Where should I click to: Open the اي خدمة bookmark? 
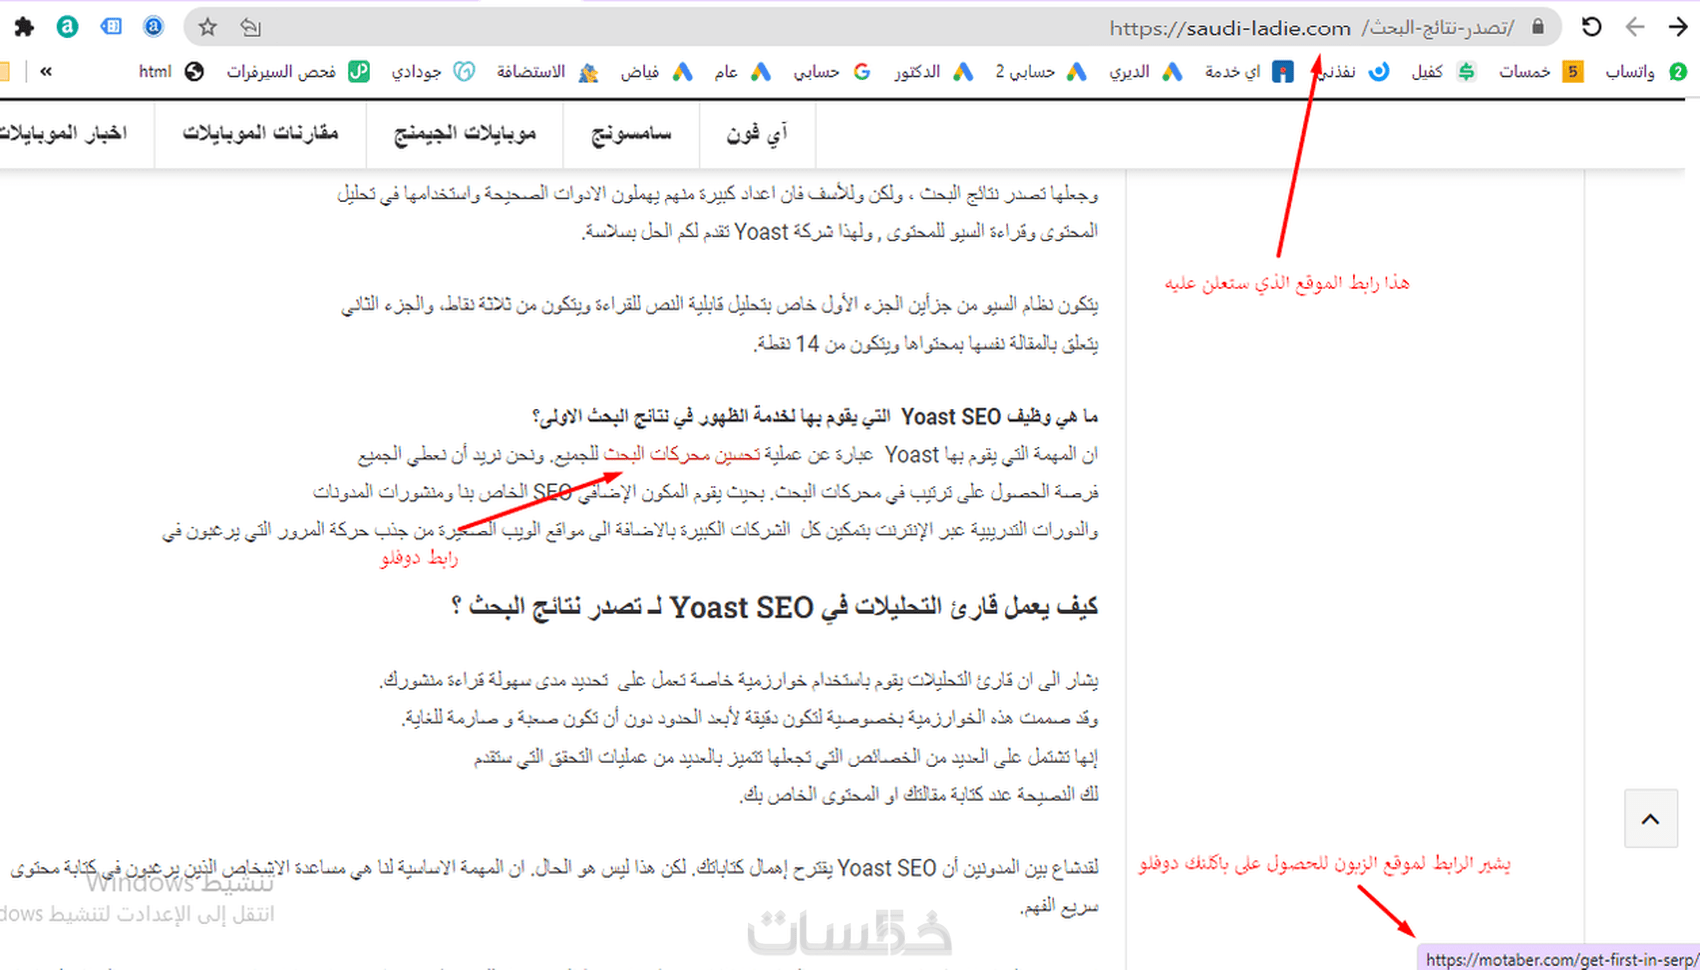pyautogui.click(x=1249, y=72)
